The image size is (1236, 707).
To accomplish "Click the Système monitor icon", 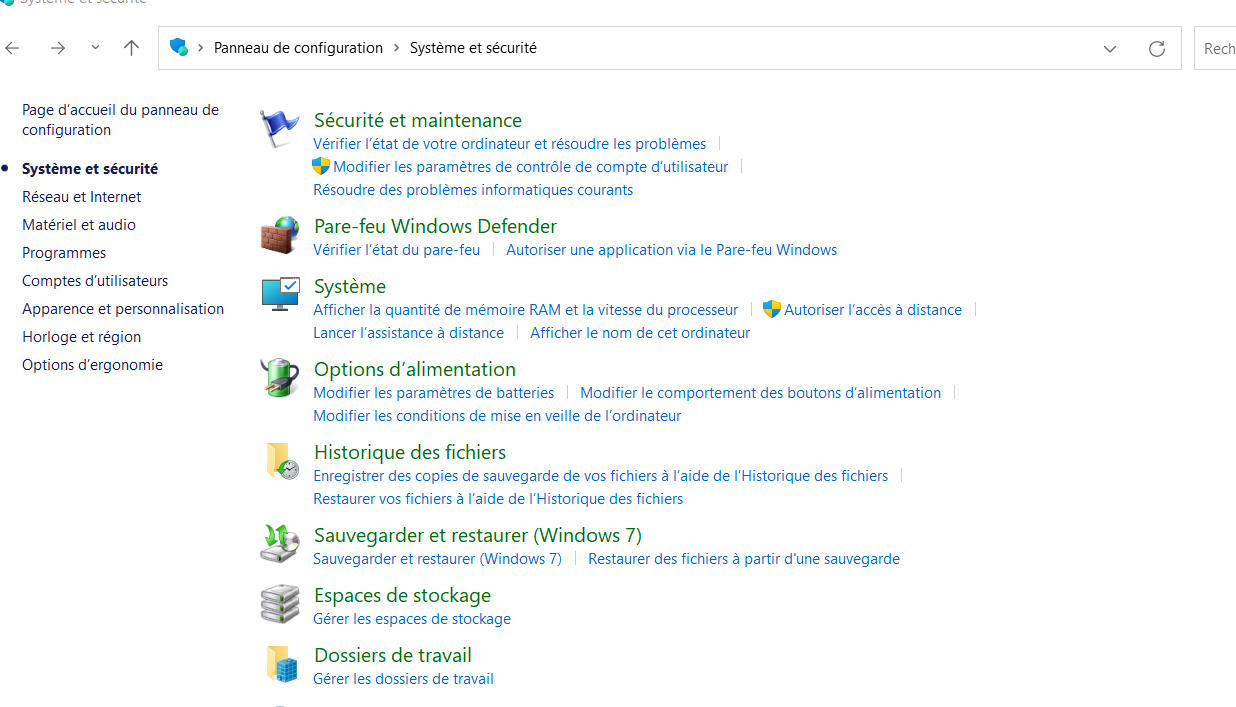I will 279,294.
